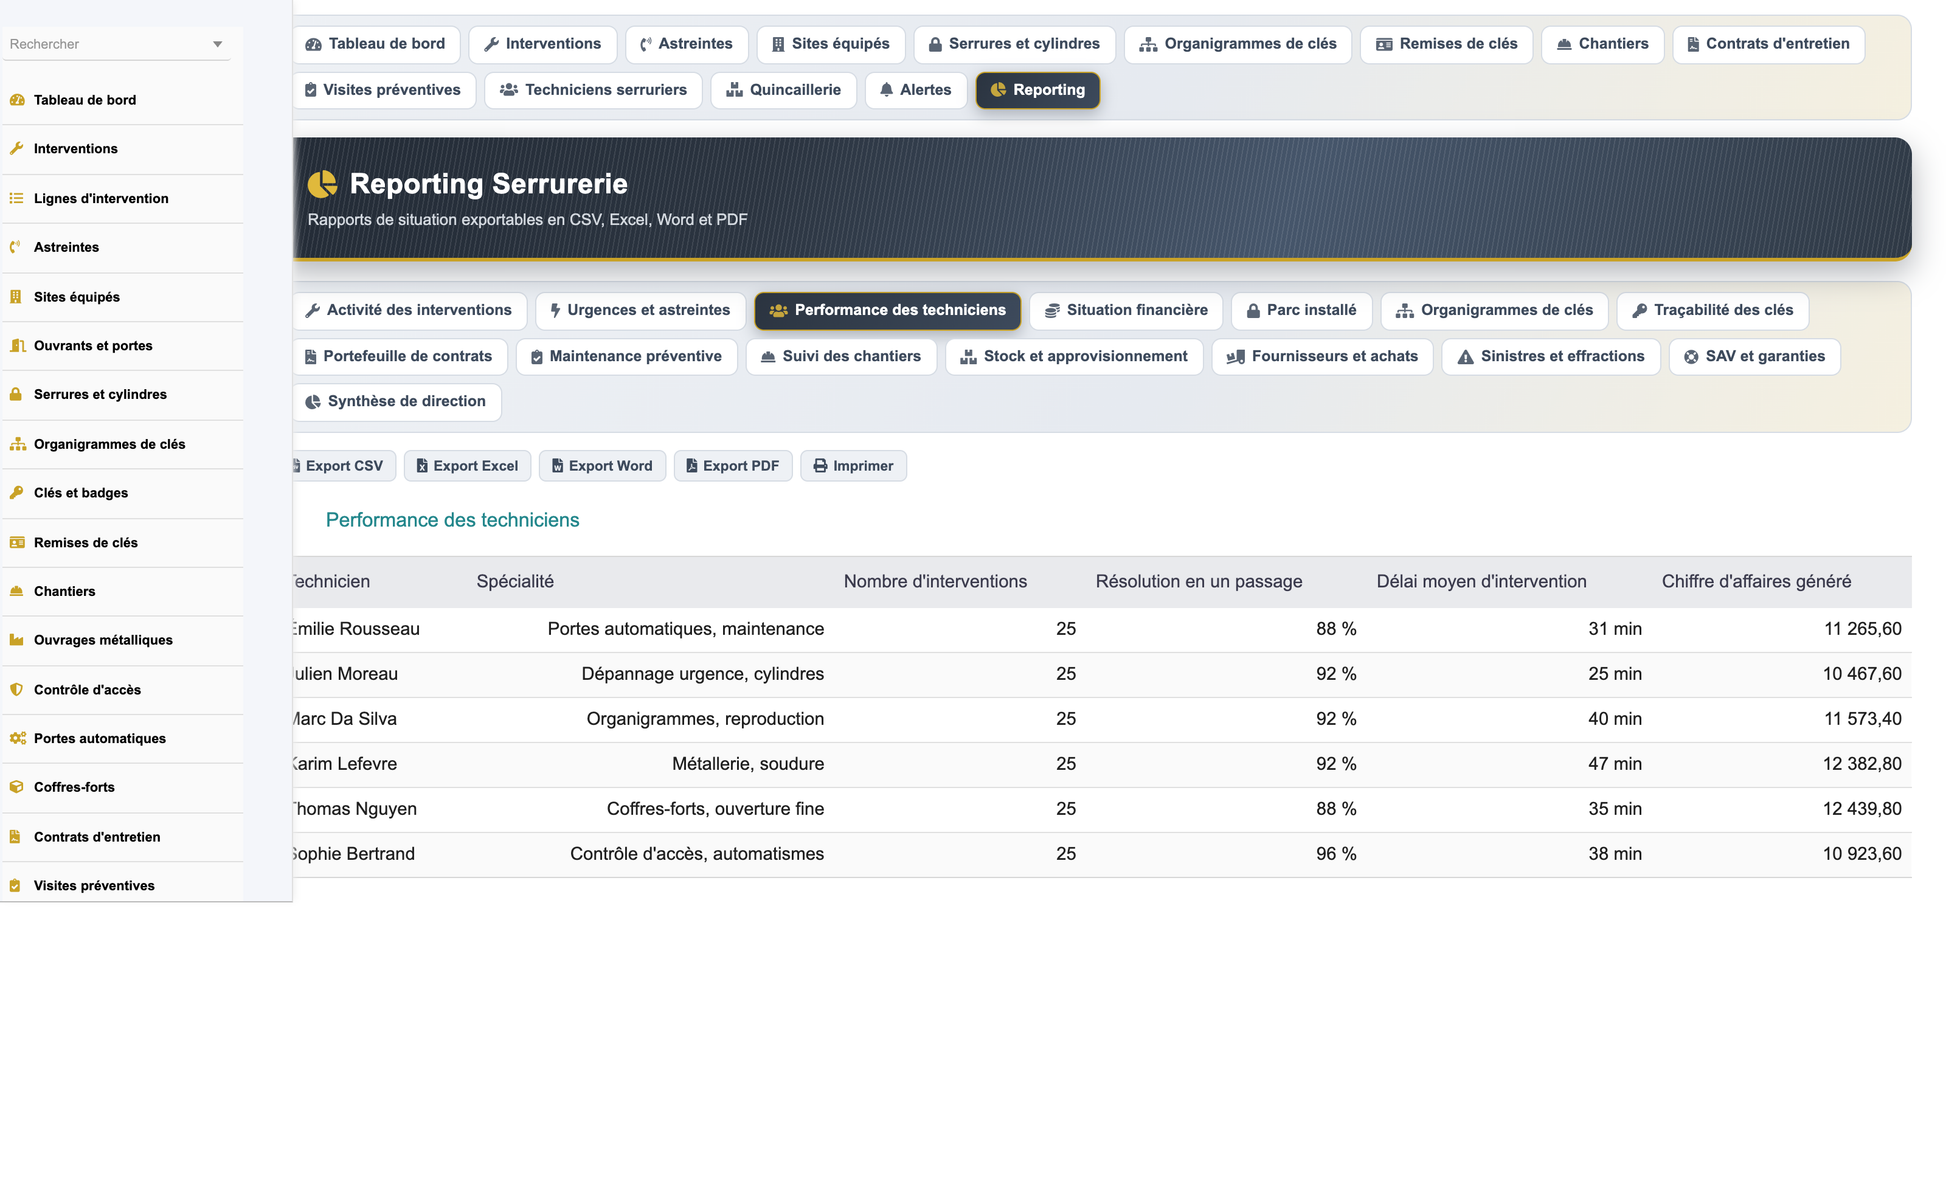Click the Astreintes phone icon in sidebar
This screenshot has width=1946, height=1204.
[x=16, y=247]
